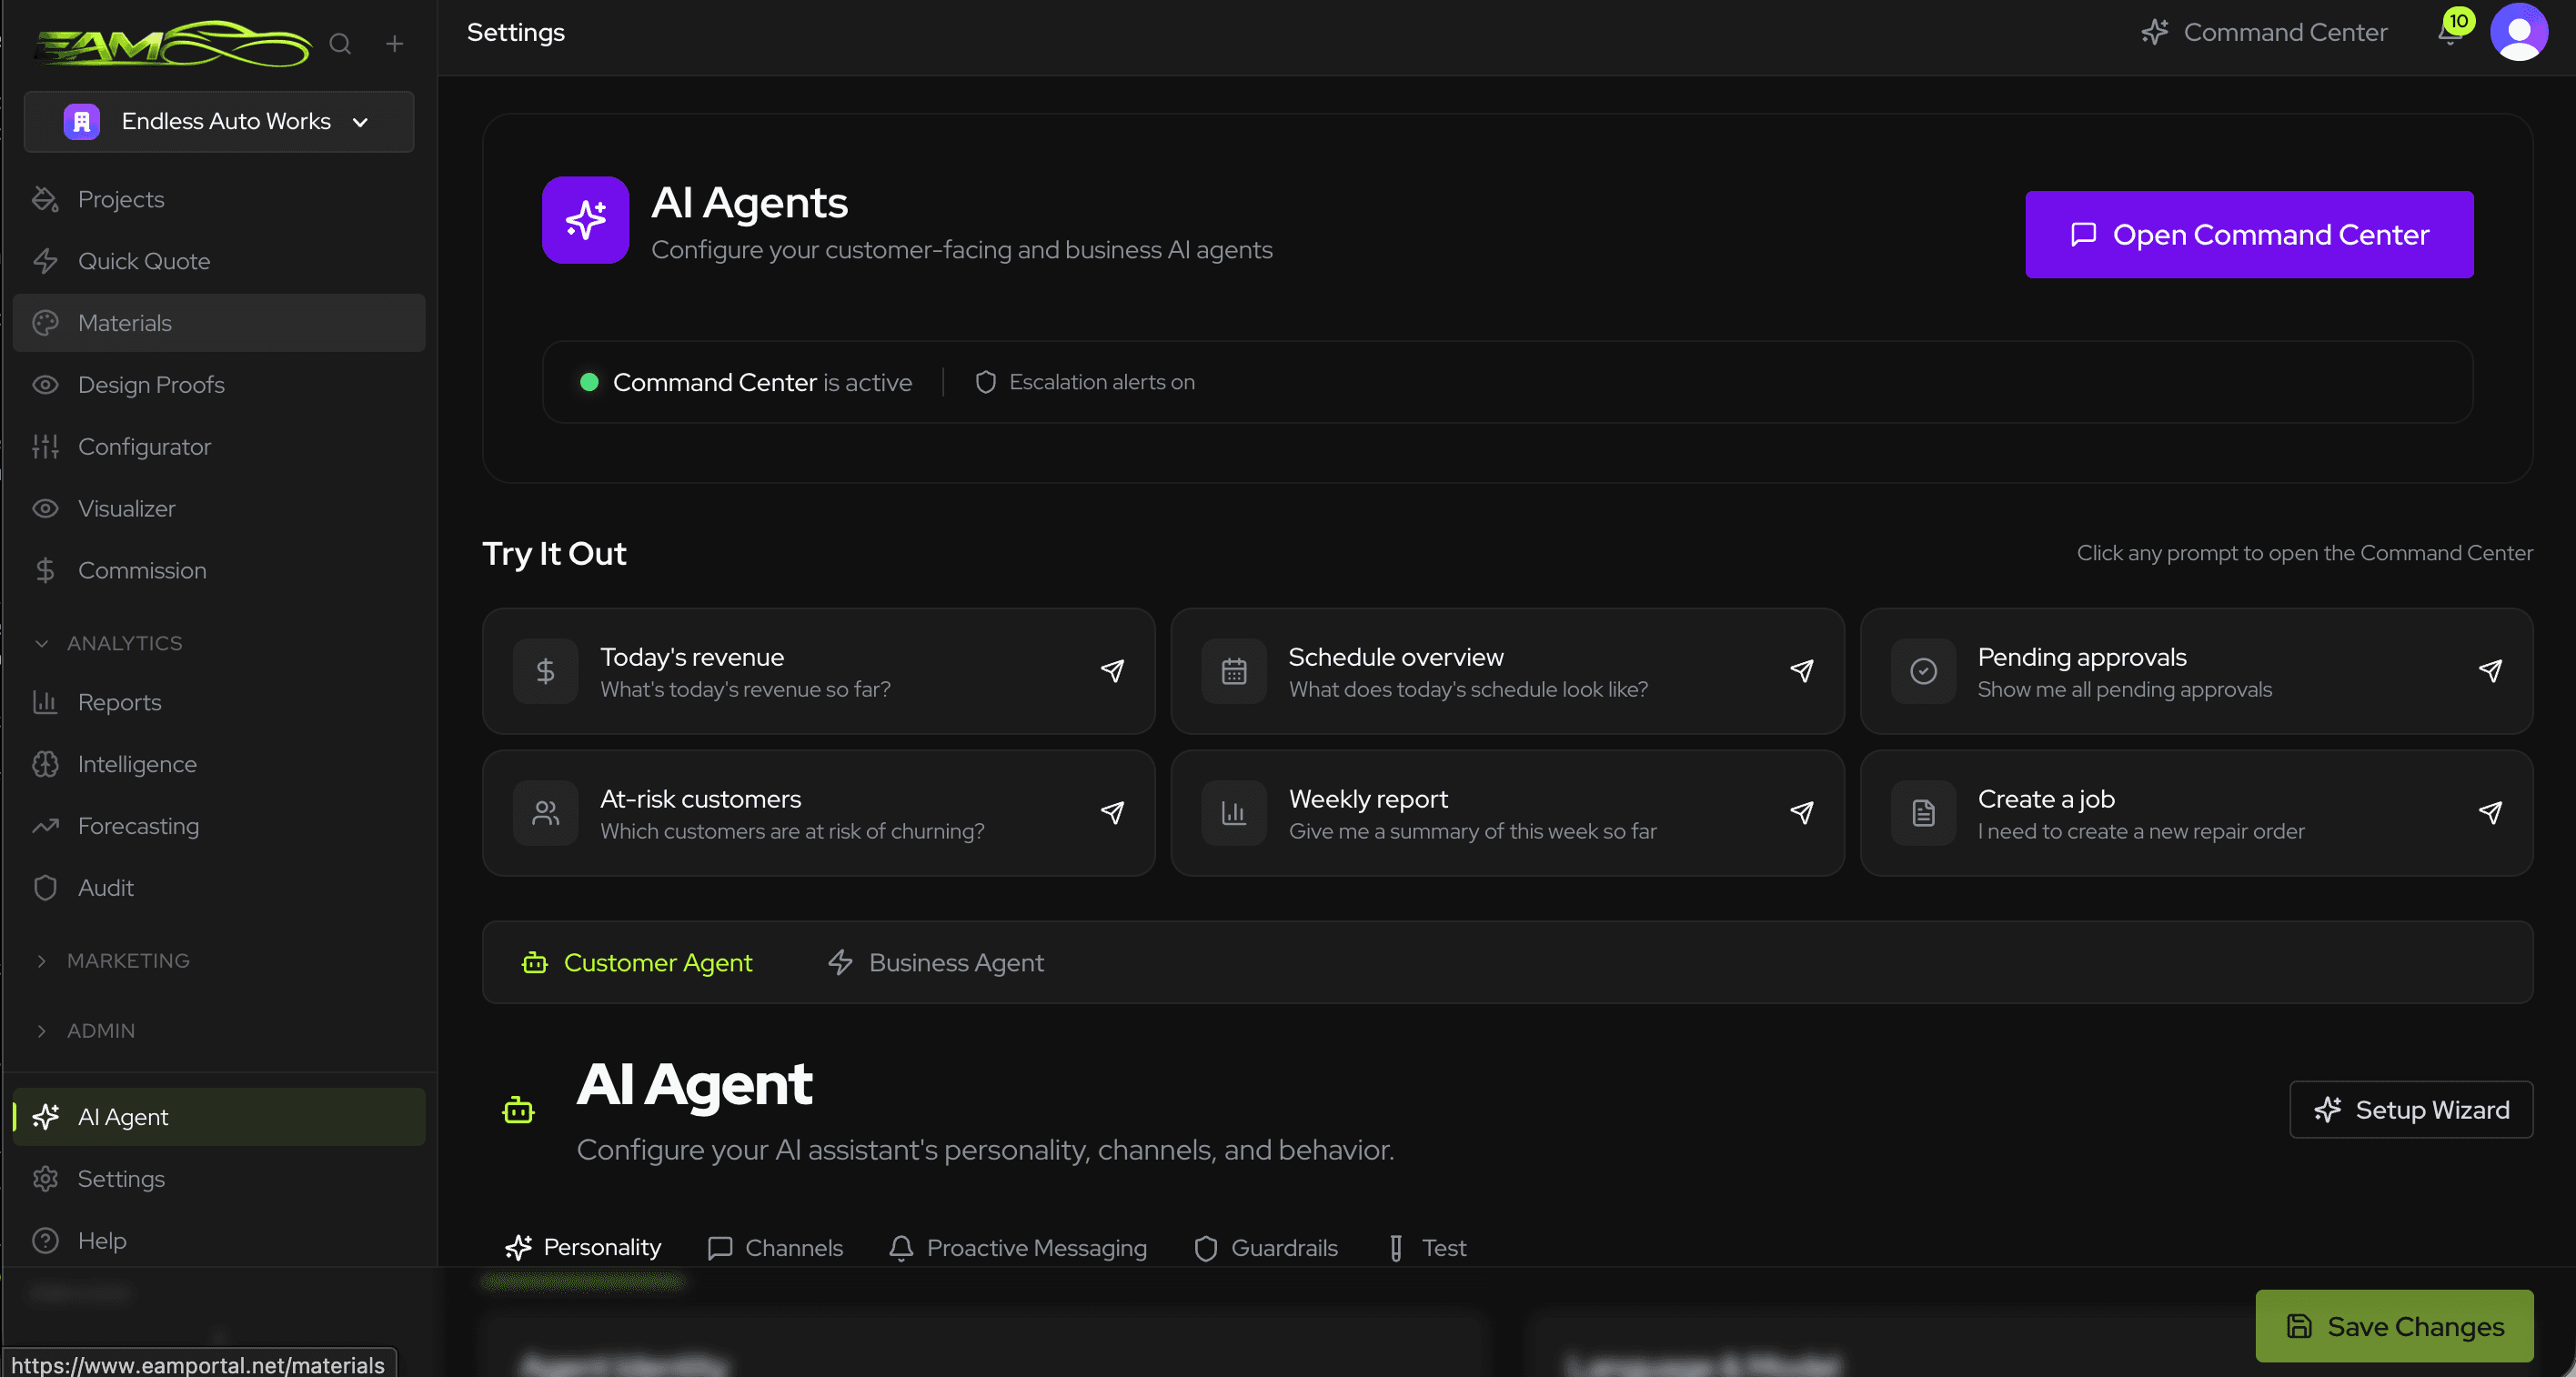Image resolution: width=2576 pixels, height=1377 pixels.
Task: Click send arrow on Today's revenue card
Action: point(1112,671)
